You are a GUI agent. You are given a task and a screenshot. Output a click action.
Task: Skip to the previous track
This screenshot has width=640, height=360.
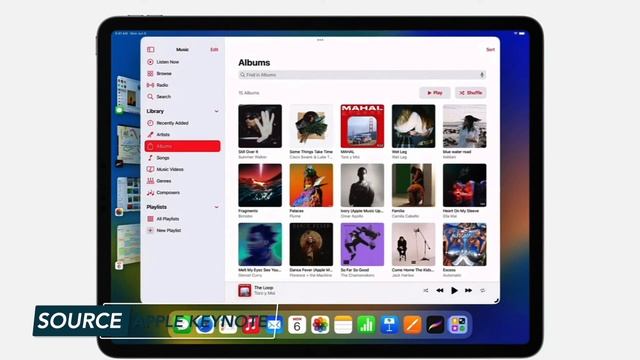pos(440,290)
